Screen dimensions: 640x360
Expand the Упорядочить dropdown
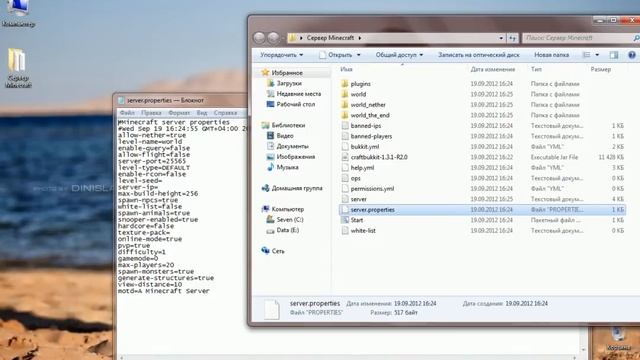click(x=282, y=55)
